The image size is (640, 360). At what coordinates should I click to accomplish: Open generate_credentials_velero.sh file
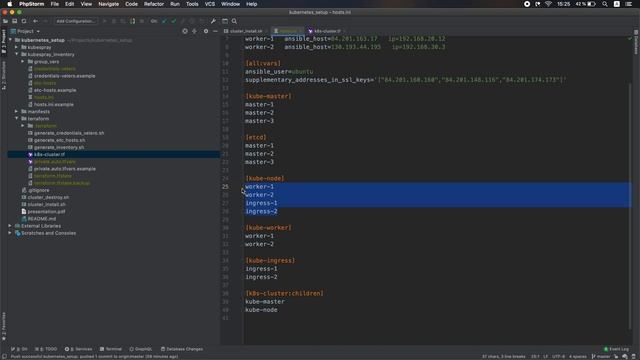(69, 133)
